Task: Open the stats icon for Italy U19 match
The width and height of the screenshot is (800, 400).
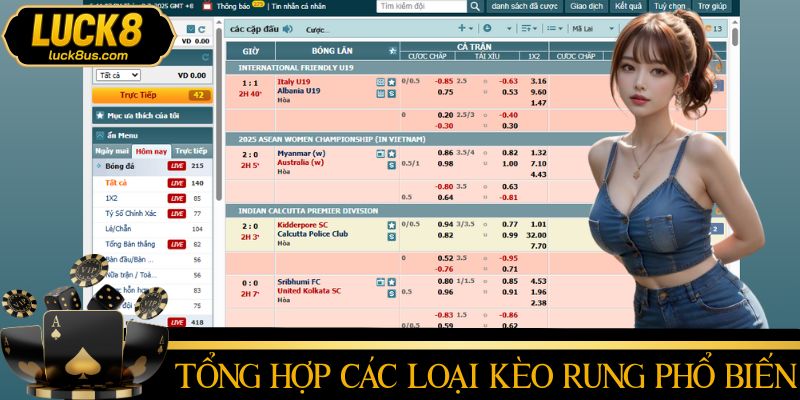Action: [380, 80]
